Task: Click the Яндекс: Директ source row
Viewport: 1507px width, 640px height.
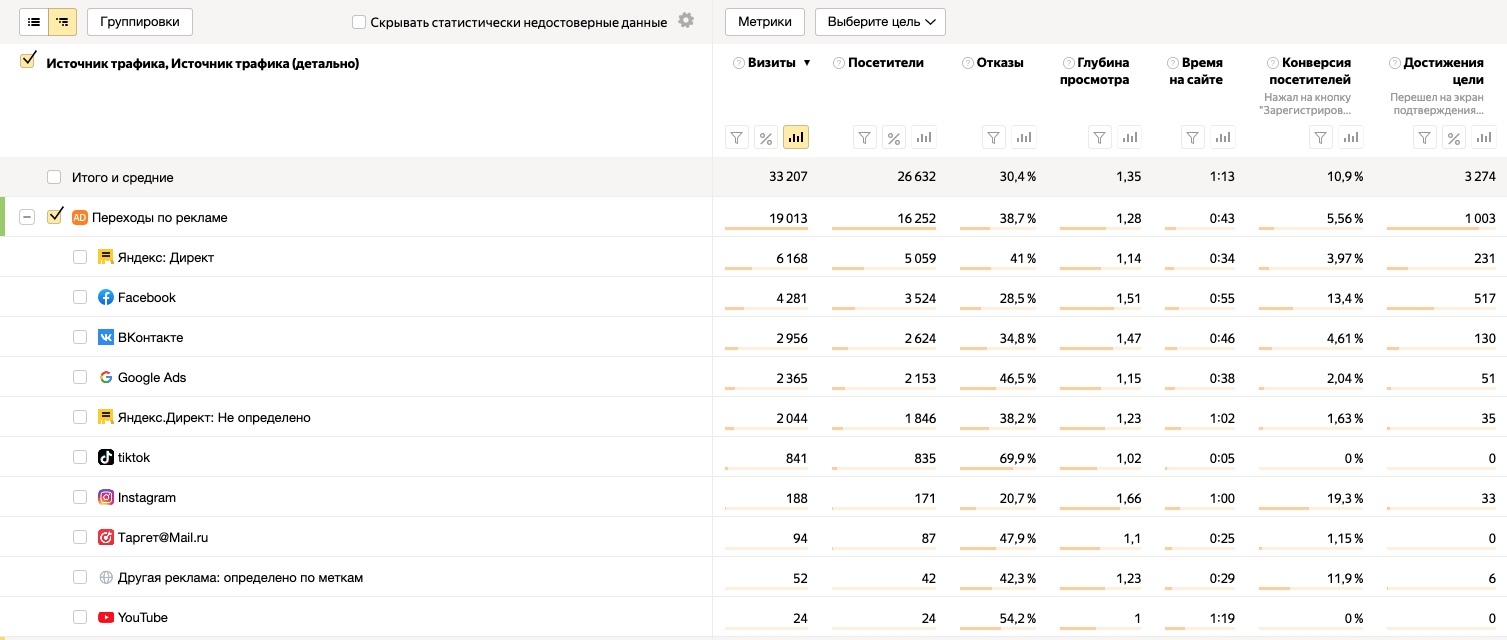Action: pyautogui.click(x=165, y=257)
